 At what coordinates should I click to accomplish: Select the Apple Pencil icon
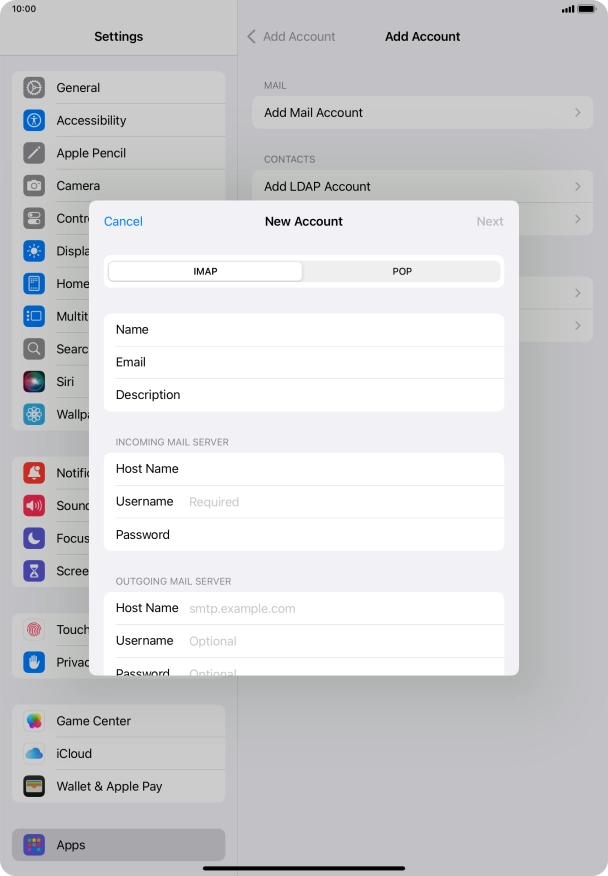coord(35,153)
